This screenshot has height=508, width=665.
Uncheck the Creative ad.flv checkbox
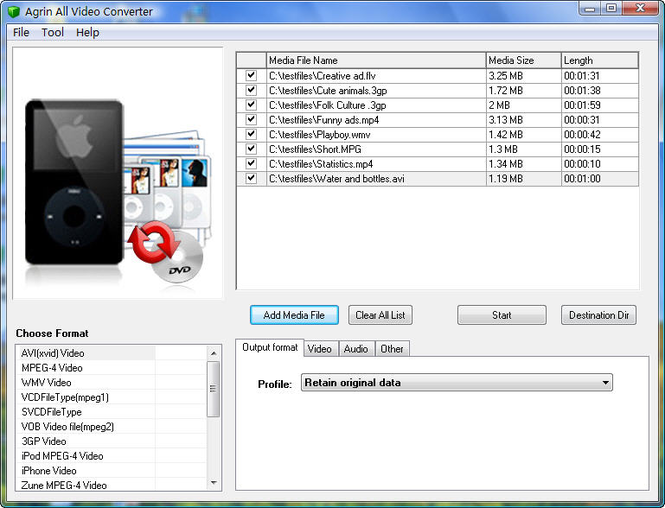pos(251,75)
